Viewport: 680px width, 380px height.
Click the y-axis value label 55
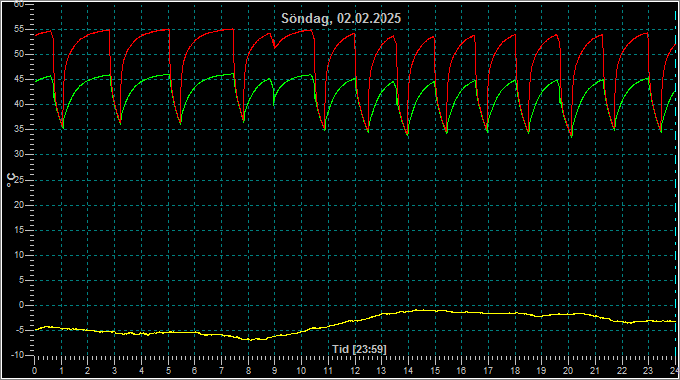(x=19, y=29)
